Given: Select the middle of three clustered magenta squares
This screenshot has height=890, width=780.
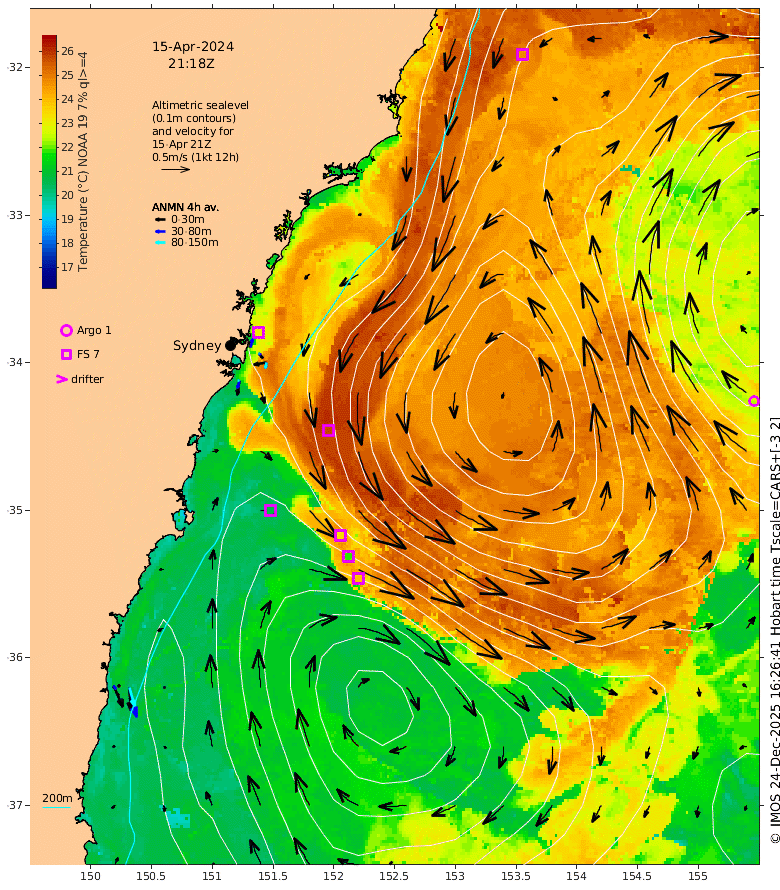Looking at the screenshot, I should pos(349,556).
